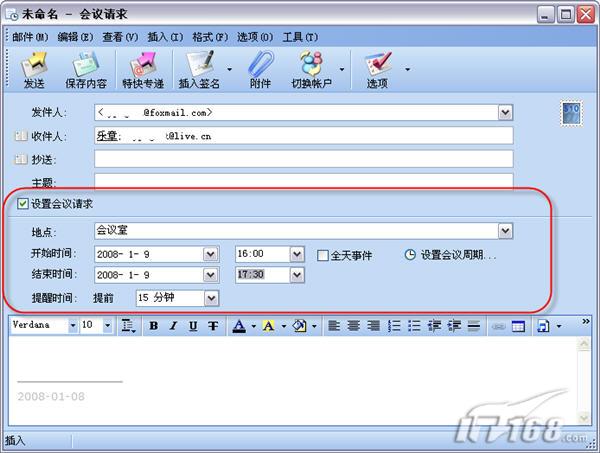Expand the end date 2008-1-9 dropdown
Image resolution: width=600 pixels, height=453 pixels.
(x=210, y=275)
